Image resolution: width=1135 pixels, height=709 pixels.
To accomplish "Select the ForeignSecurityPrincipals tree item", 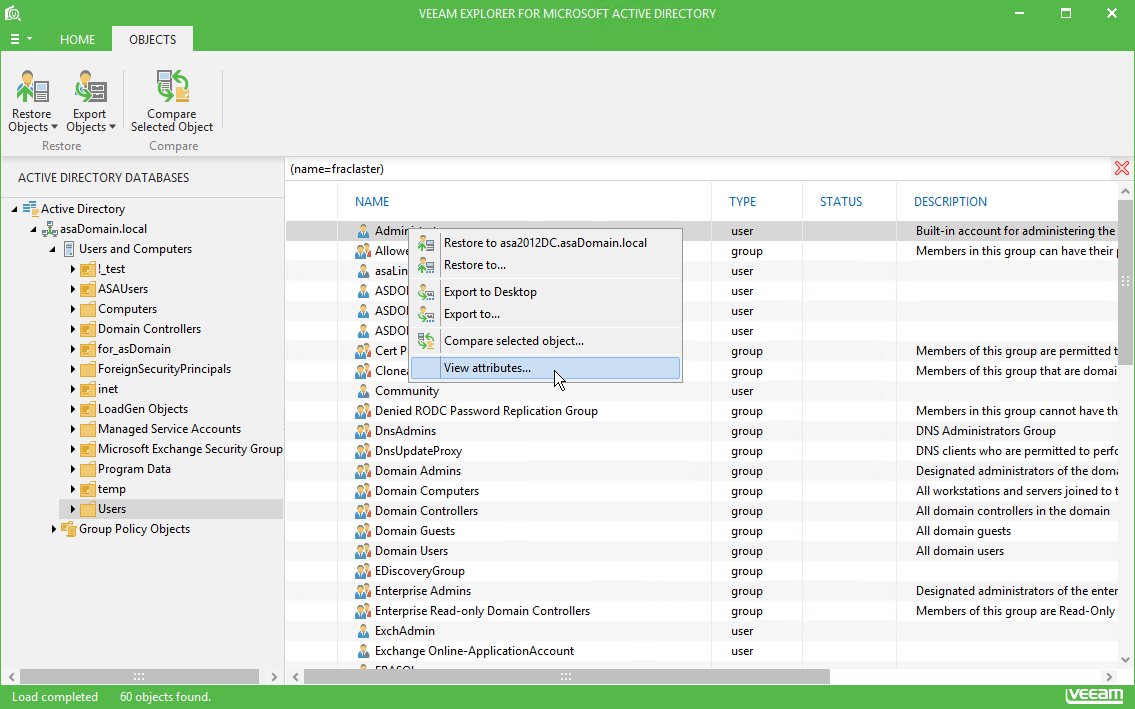I will tap(164, 369).
